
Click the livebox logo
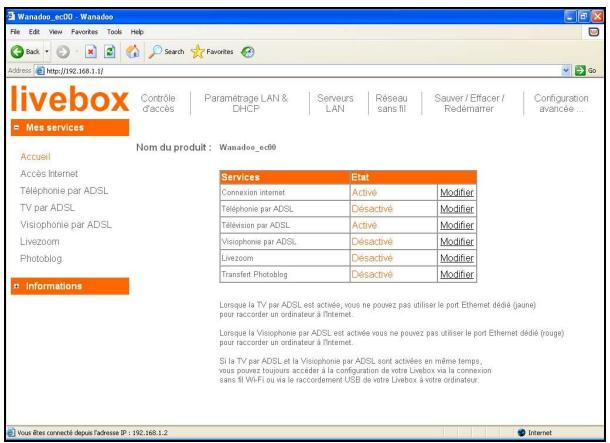click(70, 99)
